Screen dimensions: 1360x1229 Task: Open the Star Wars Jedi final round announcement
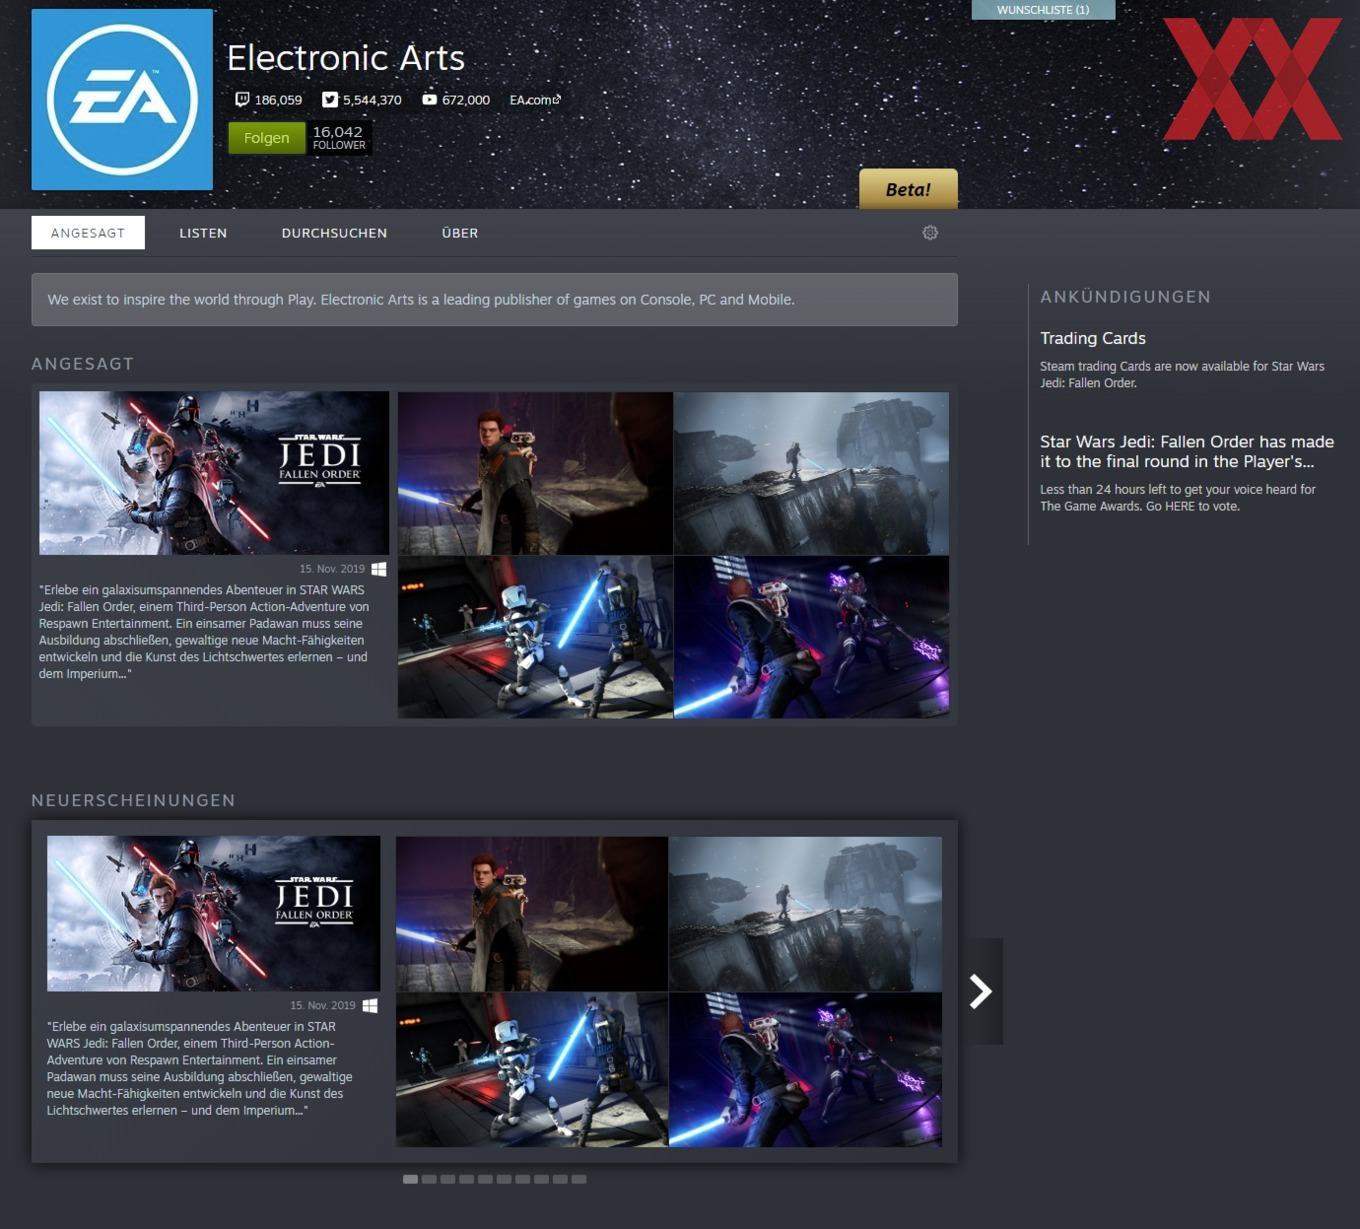(1187, 451)
